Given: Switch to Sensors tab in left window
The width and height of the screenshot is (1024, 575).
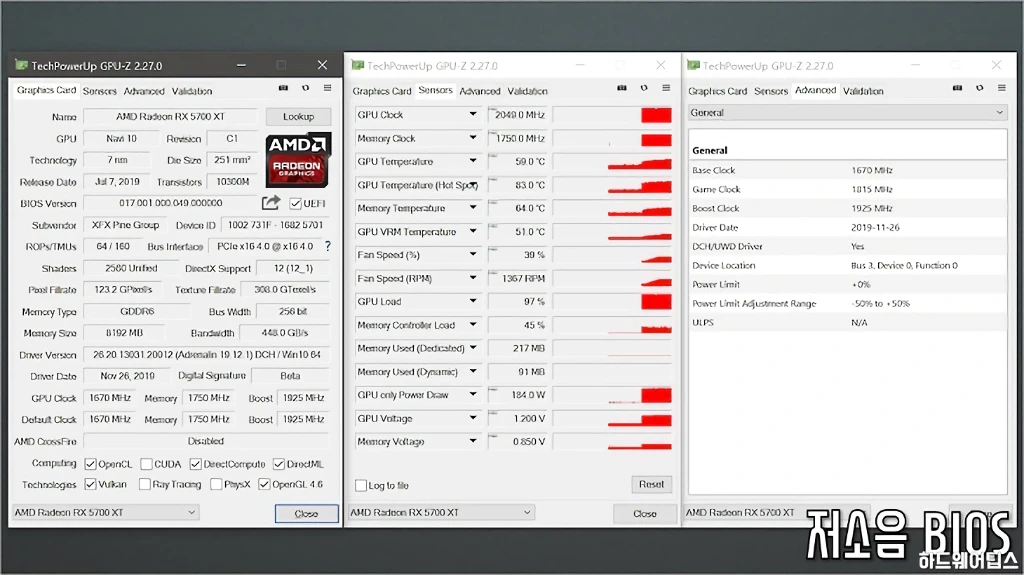Looking at the screenshot, I should point(99,91).
